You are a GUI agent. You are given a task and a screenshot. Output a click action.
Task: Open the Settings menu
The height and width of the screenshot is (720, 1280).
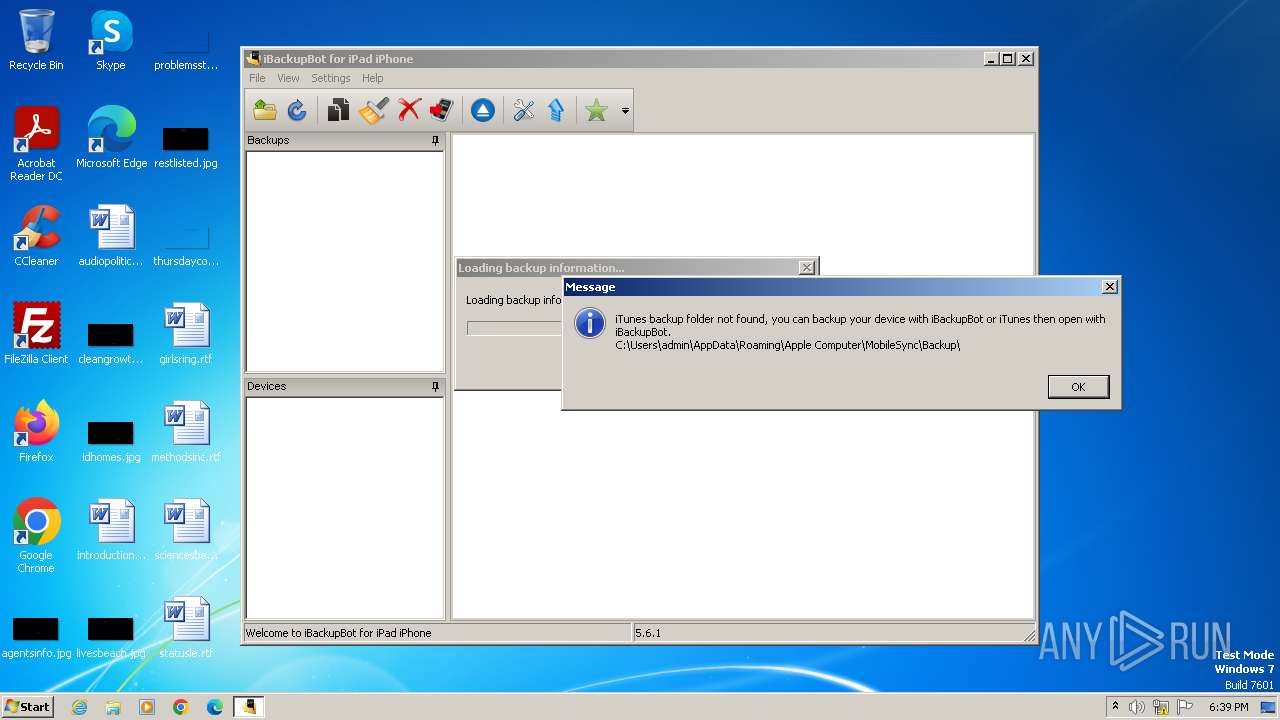point(331,78)
